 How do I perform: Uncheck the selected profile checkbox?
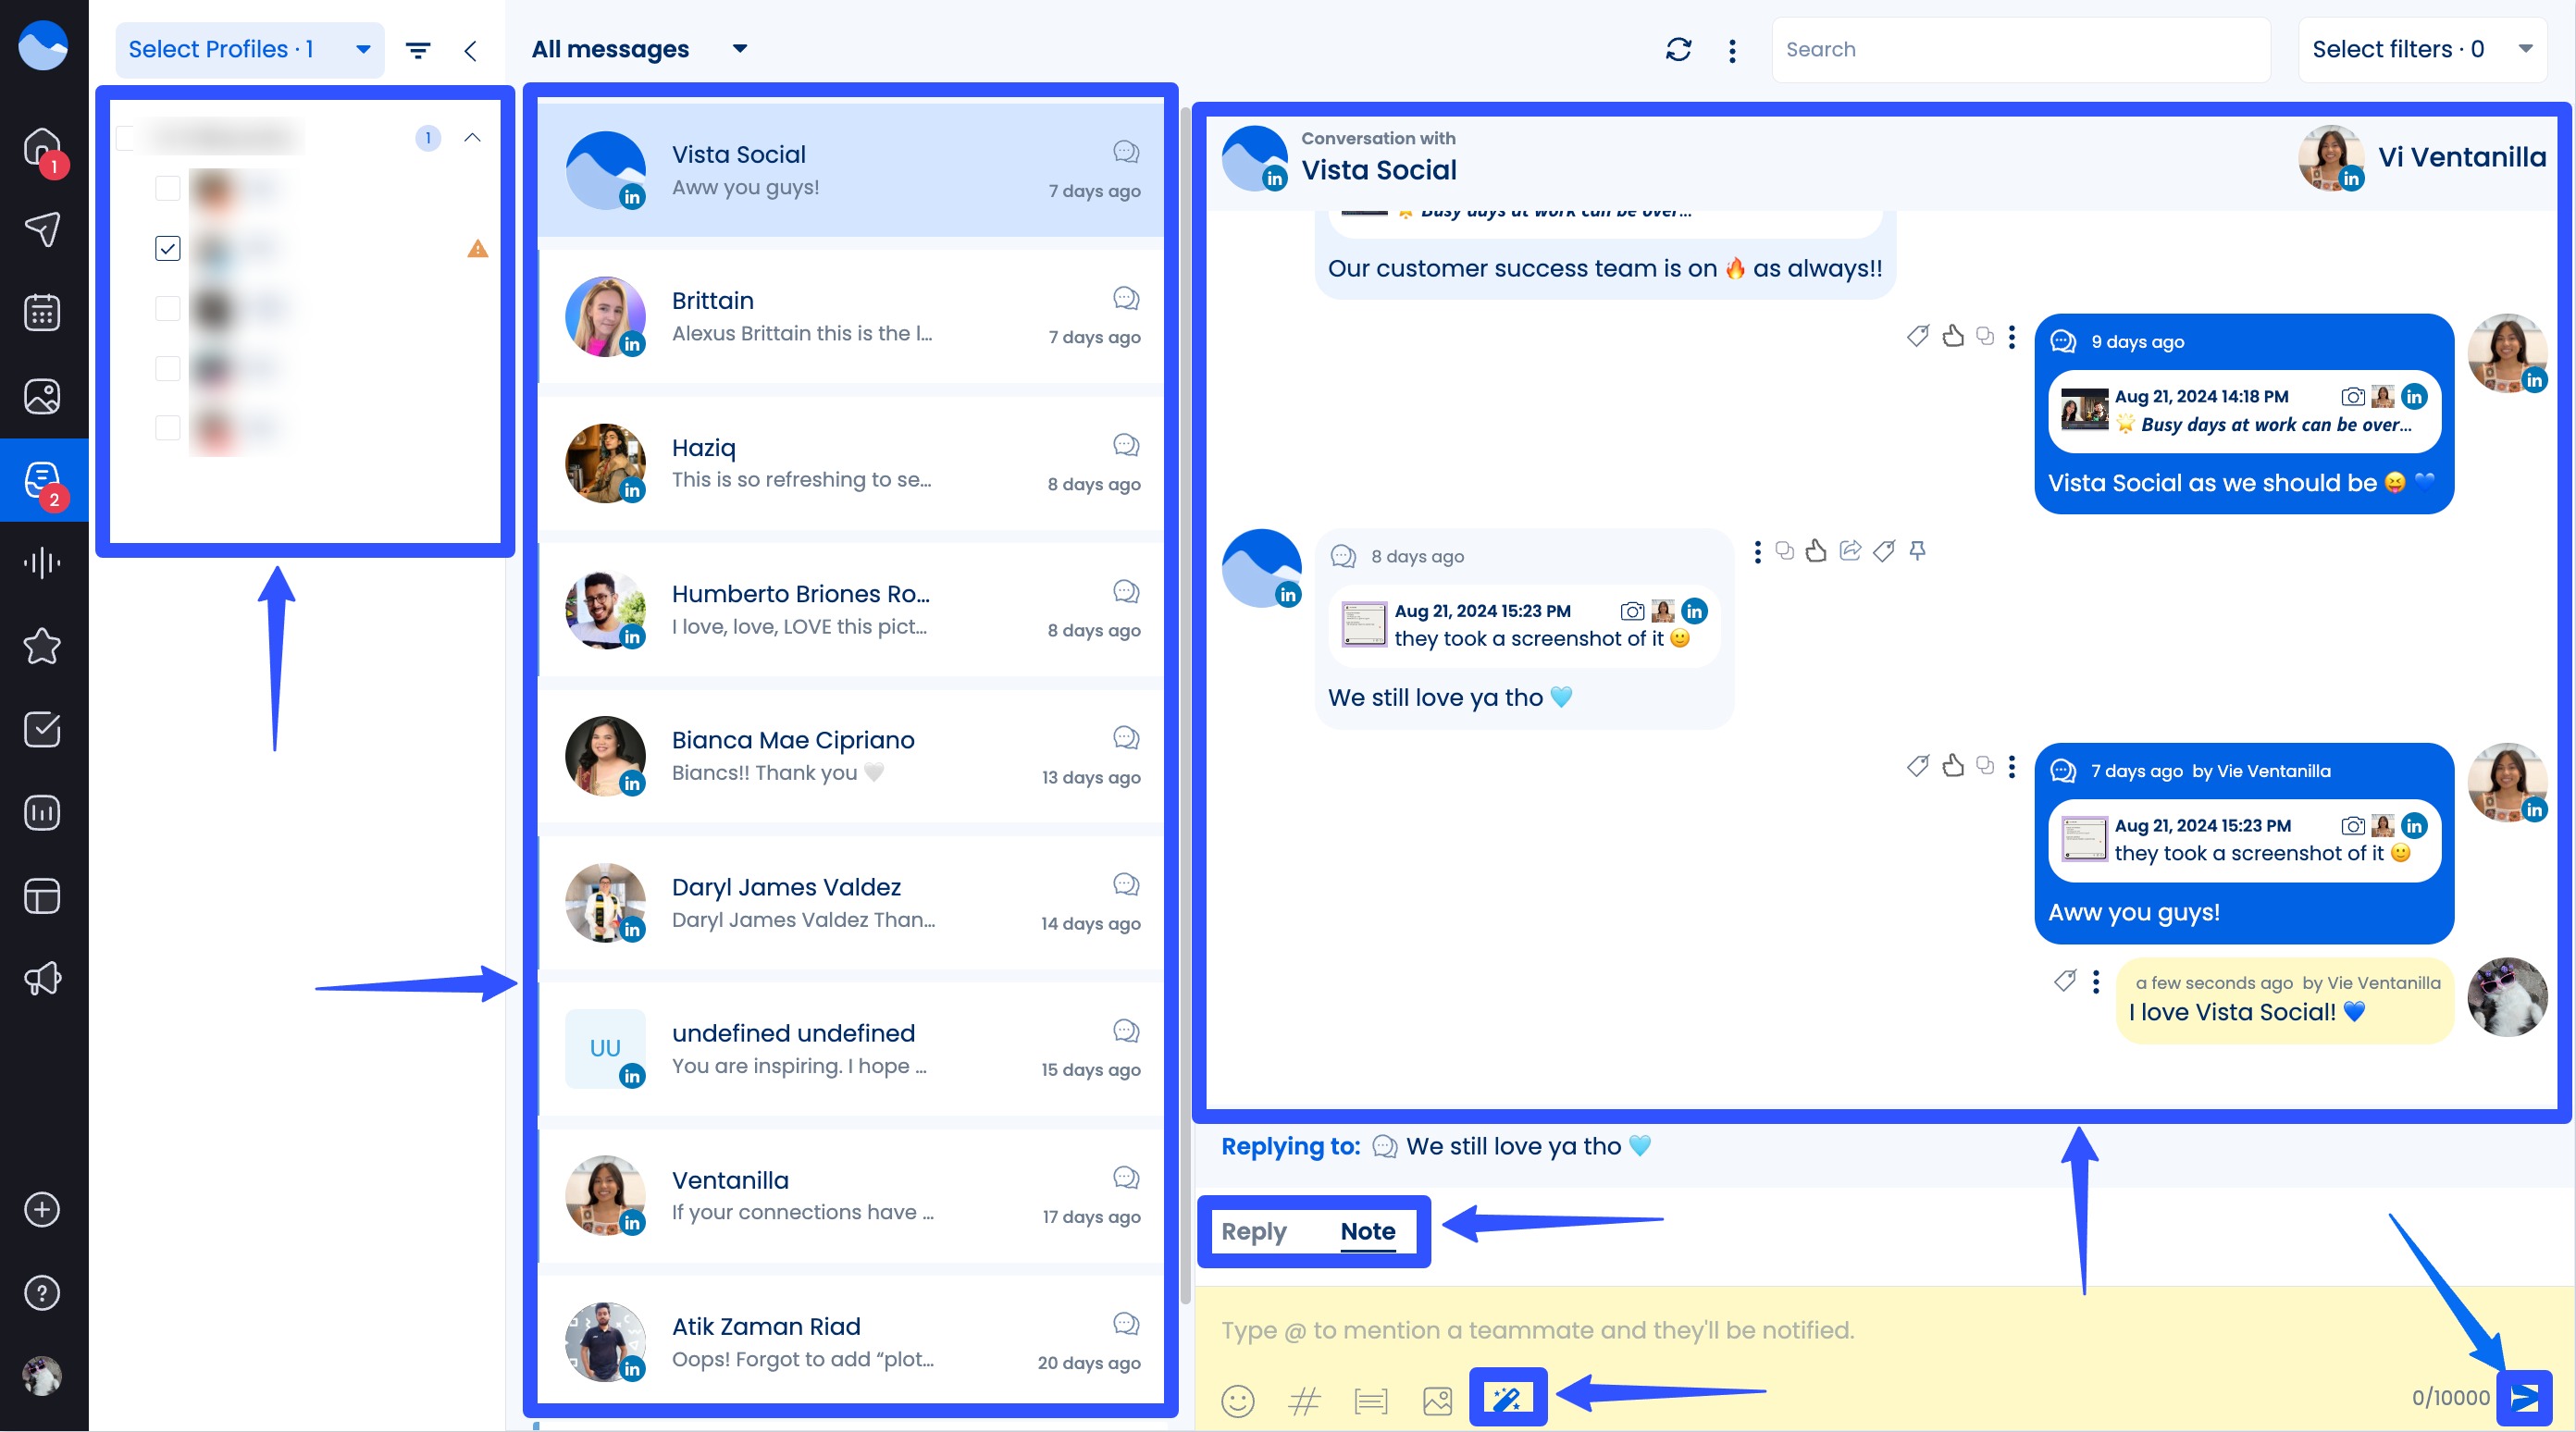point(167,248)
